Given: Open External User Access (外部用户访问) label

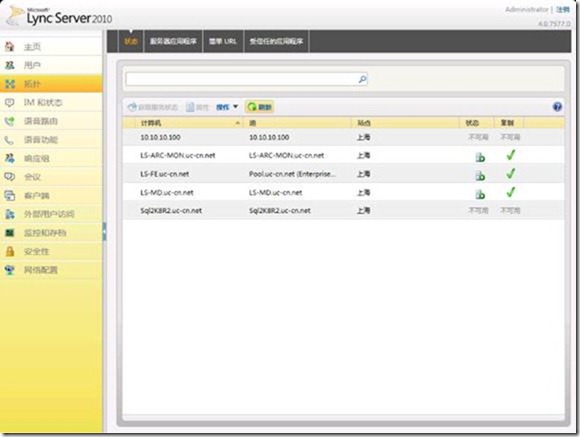Looking at the screenshot, I should (49, 214).
